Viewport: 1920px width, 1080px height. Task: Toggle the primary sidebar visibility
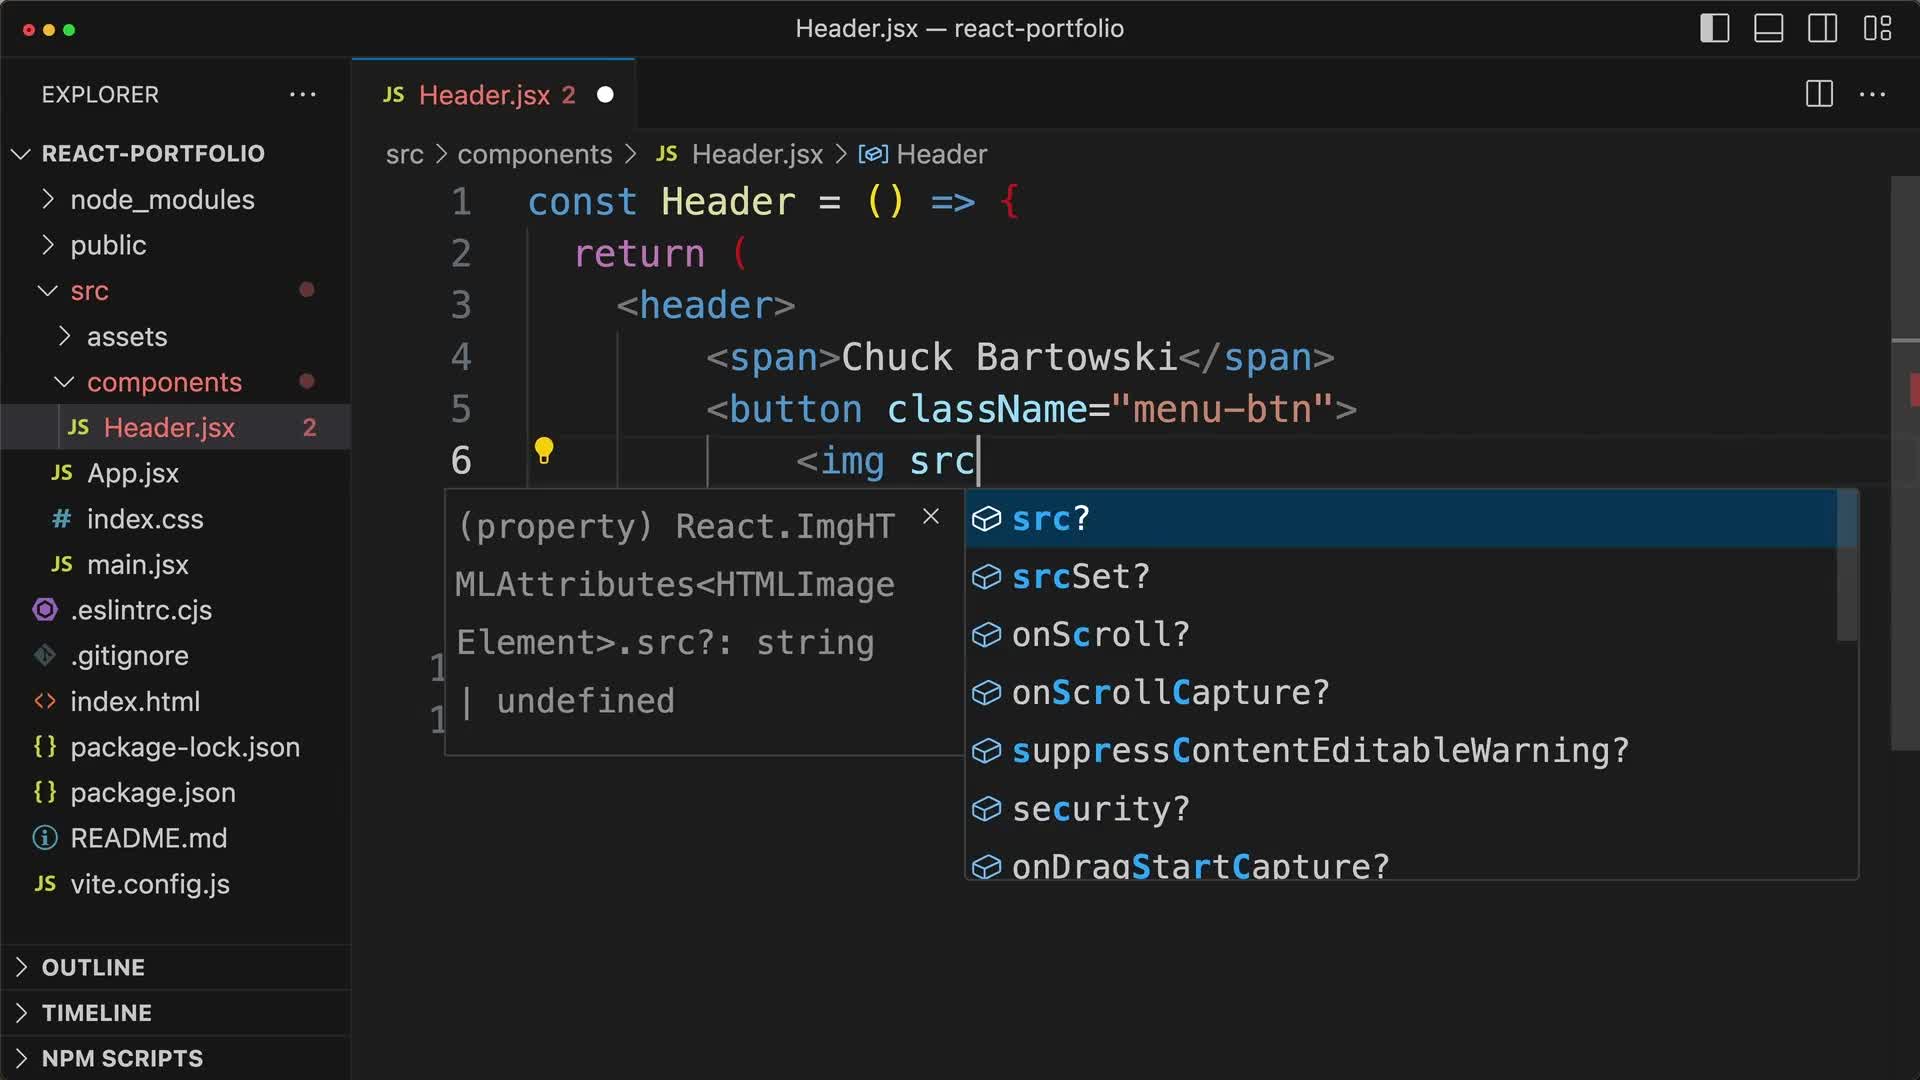(1714, 28)
